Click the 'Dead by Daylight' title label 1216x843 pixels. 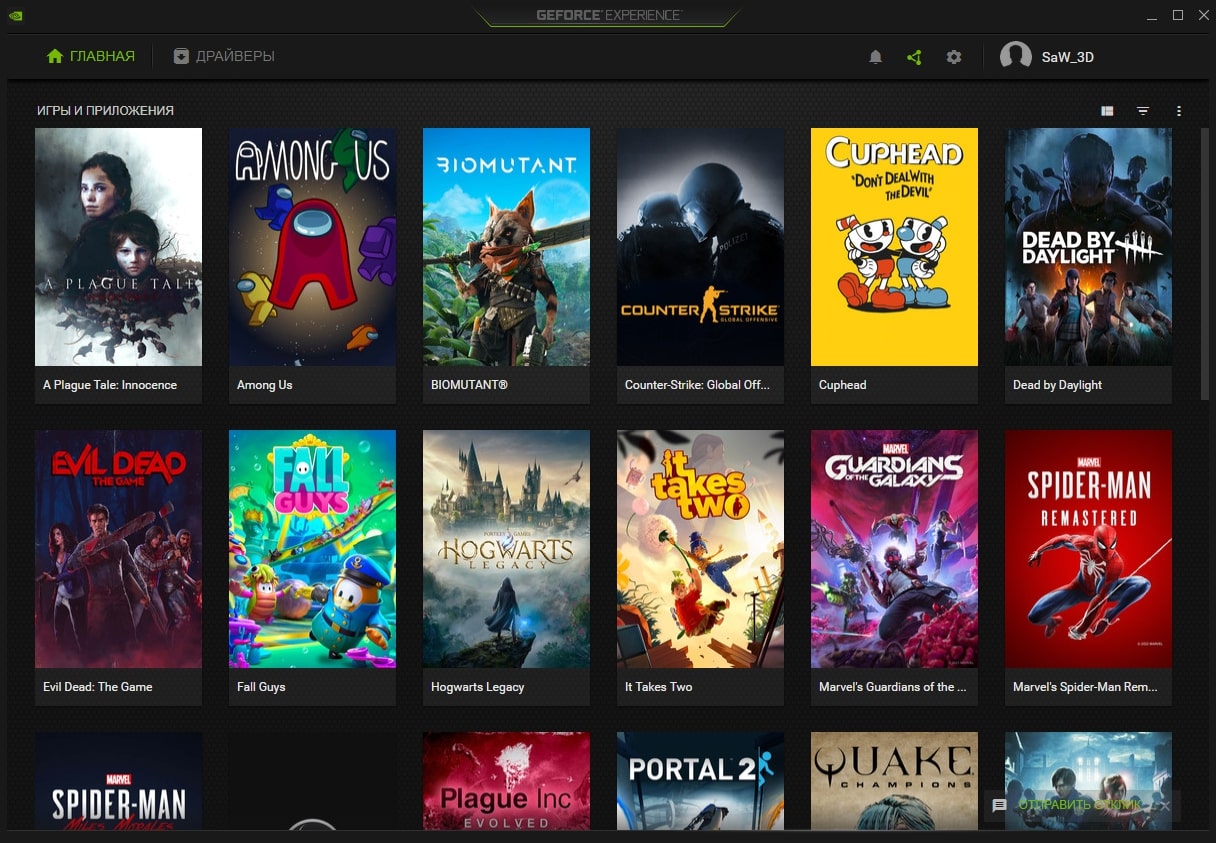coord(1057,385)
